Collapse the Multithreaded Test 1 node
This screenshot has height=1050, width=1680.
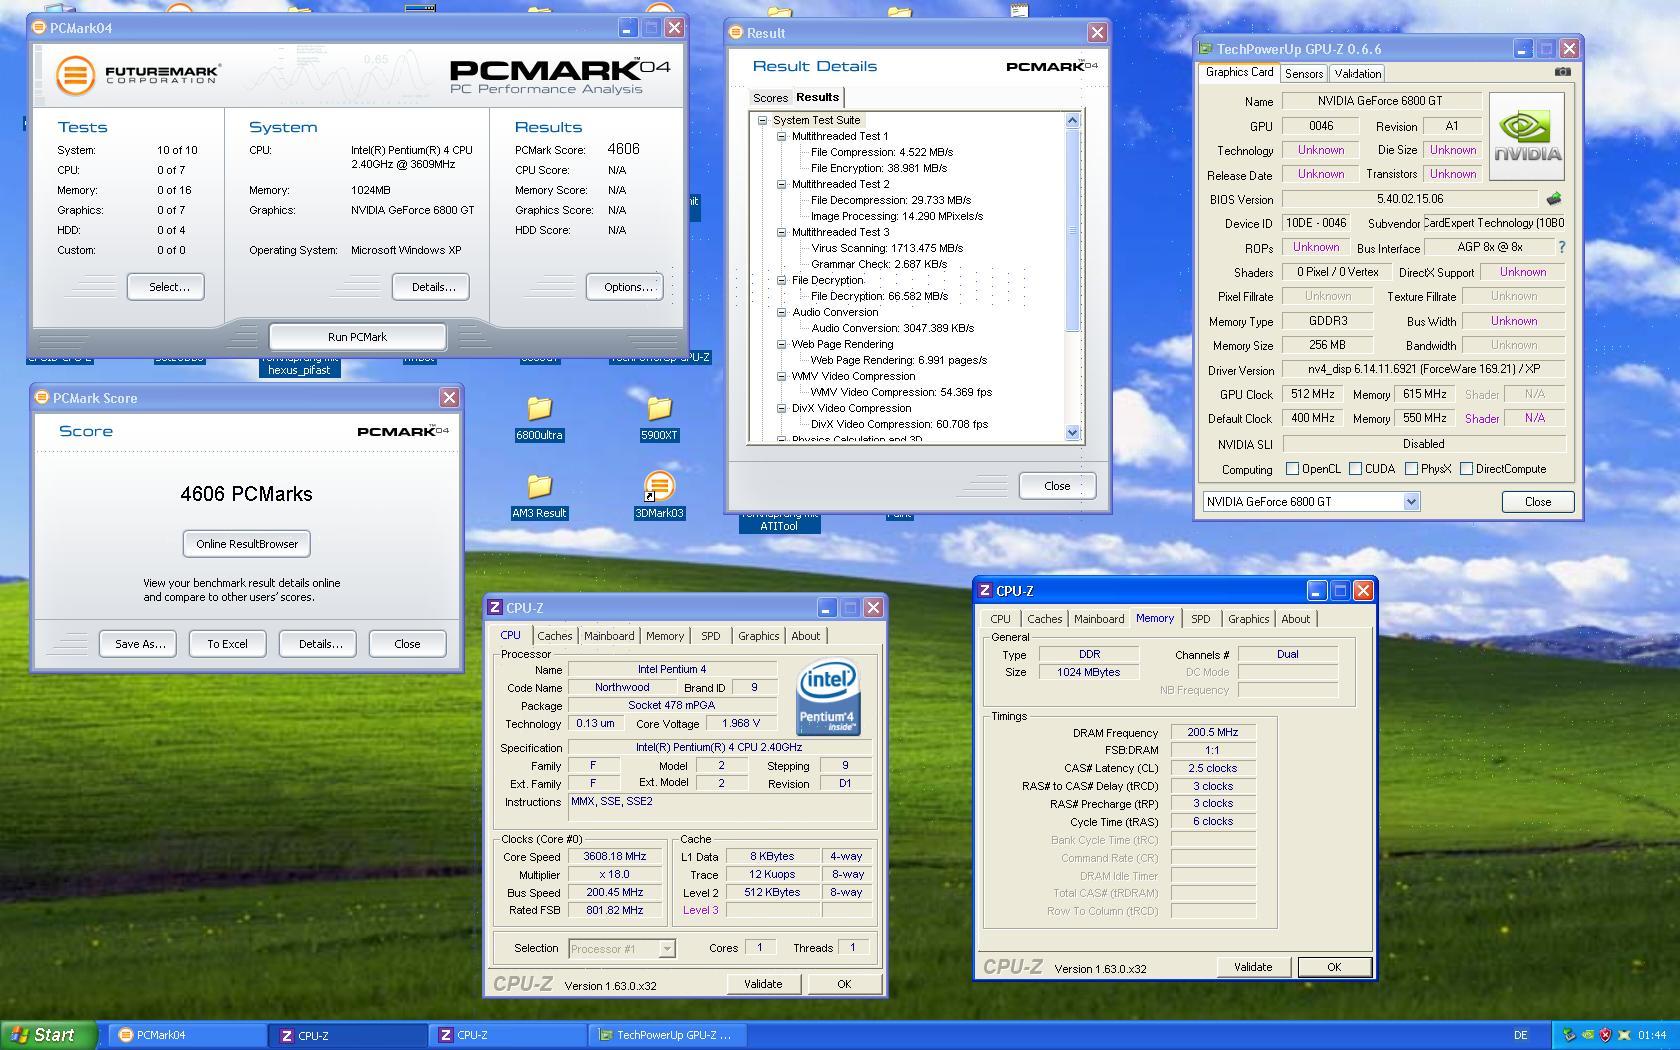point(782,136)
